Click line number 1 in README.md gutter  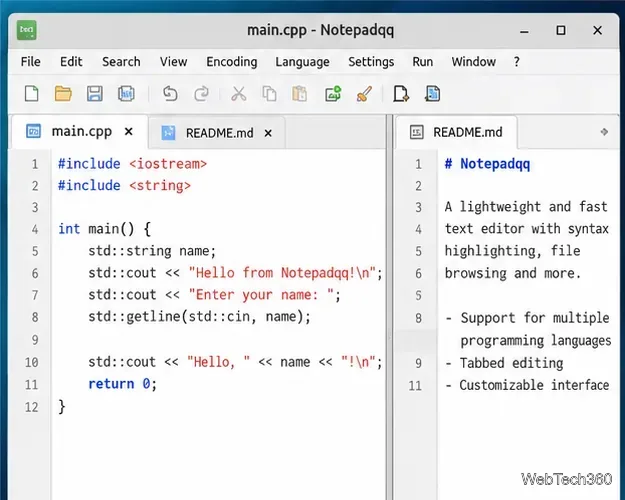coord(418,164)
